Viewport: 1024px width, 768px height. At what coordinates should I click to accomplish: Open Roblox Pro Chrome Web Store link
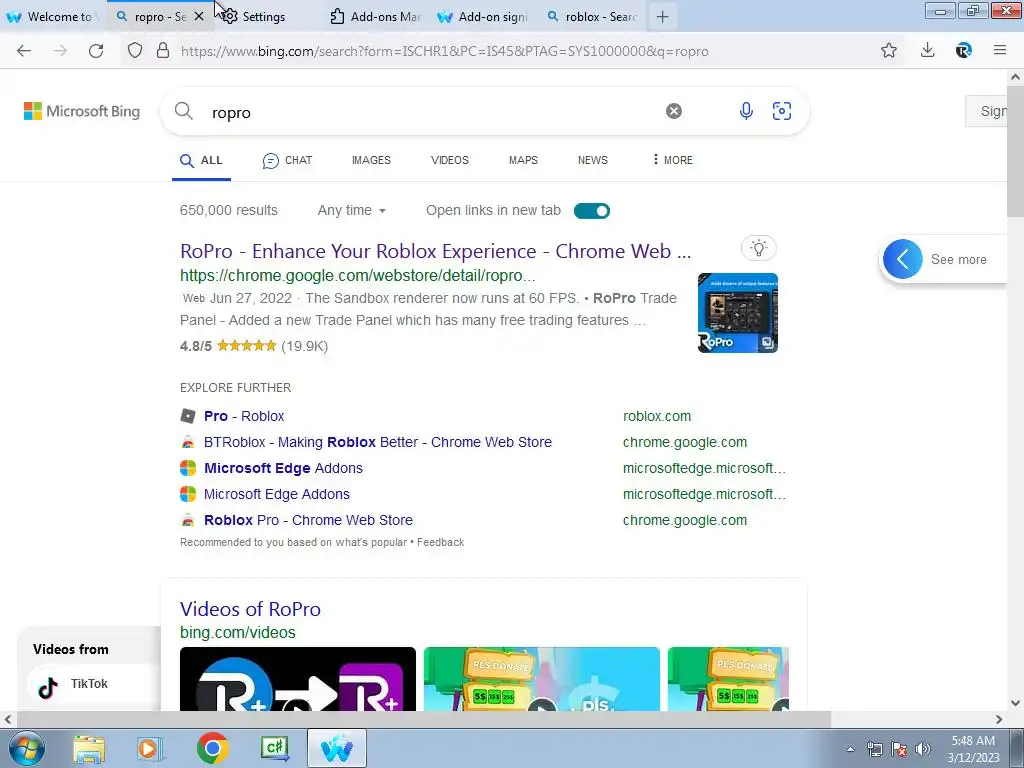pos(308,520)
